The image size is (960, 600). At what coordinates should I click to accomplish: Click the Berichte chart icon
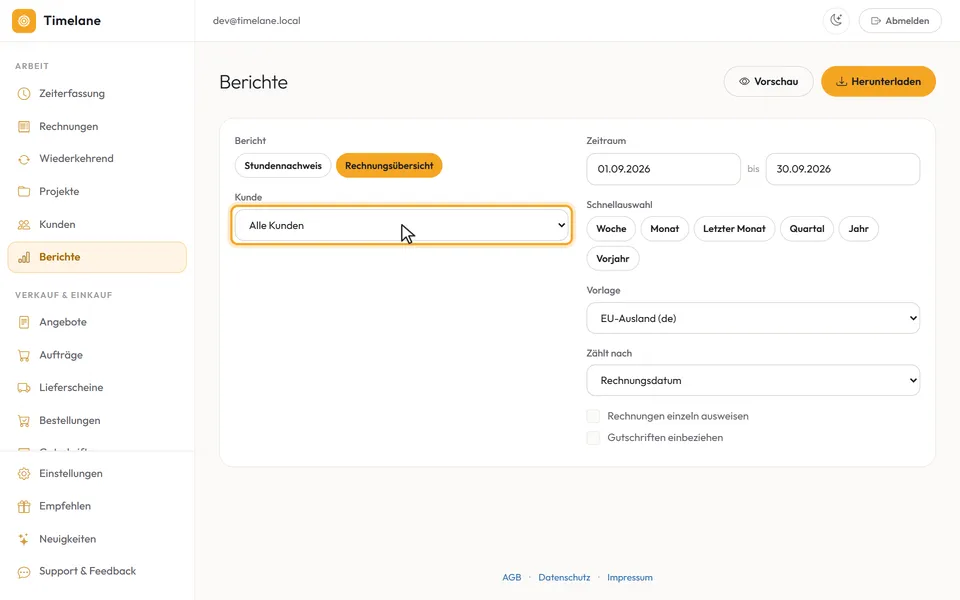point(24,257)
